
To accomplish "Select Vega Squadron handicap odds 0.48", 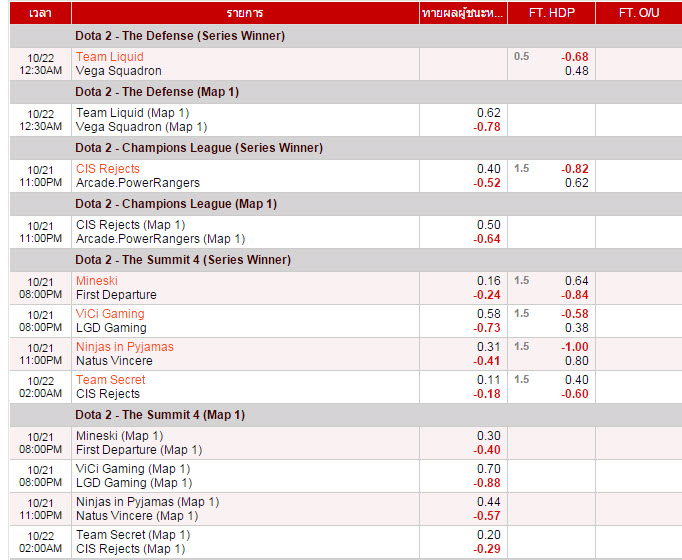I will (x=577, y=71).
